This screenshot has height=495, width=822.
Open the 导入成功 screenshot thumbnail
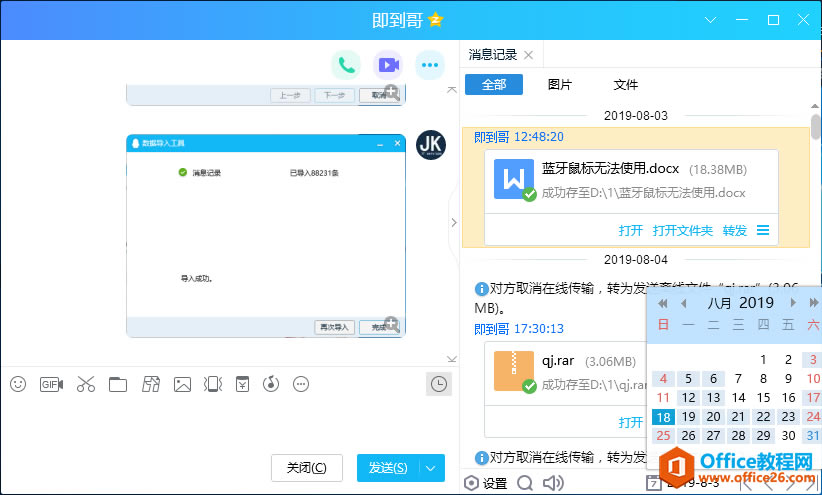(266, 235)
